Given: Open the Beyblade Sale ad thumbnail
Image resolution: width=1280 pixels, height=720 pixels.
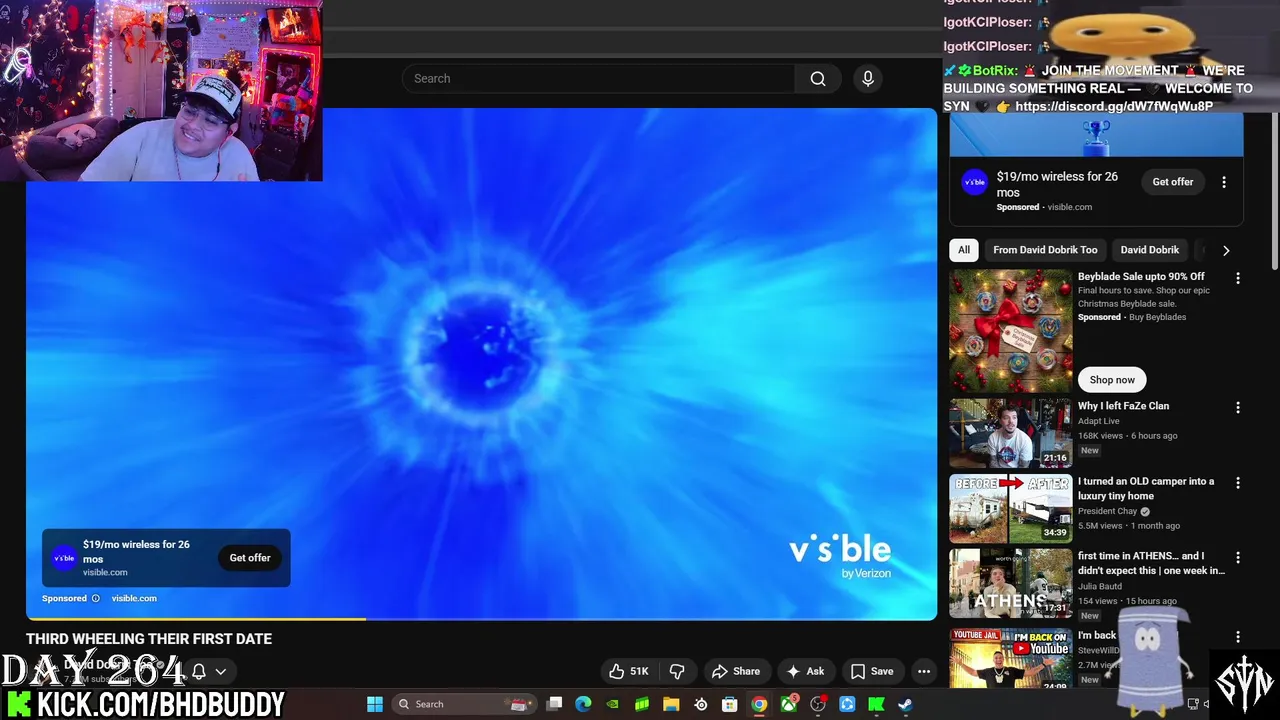Looking at the screenshot, I should click(1010, 331).
